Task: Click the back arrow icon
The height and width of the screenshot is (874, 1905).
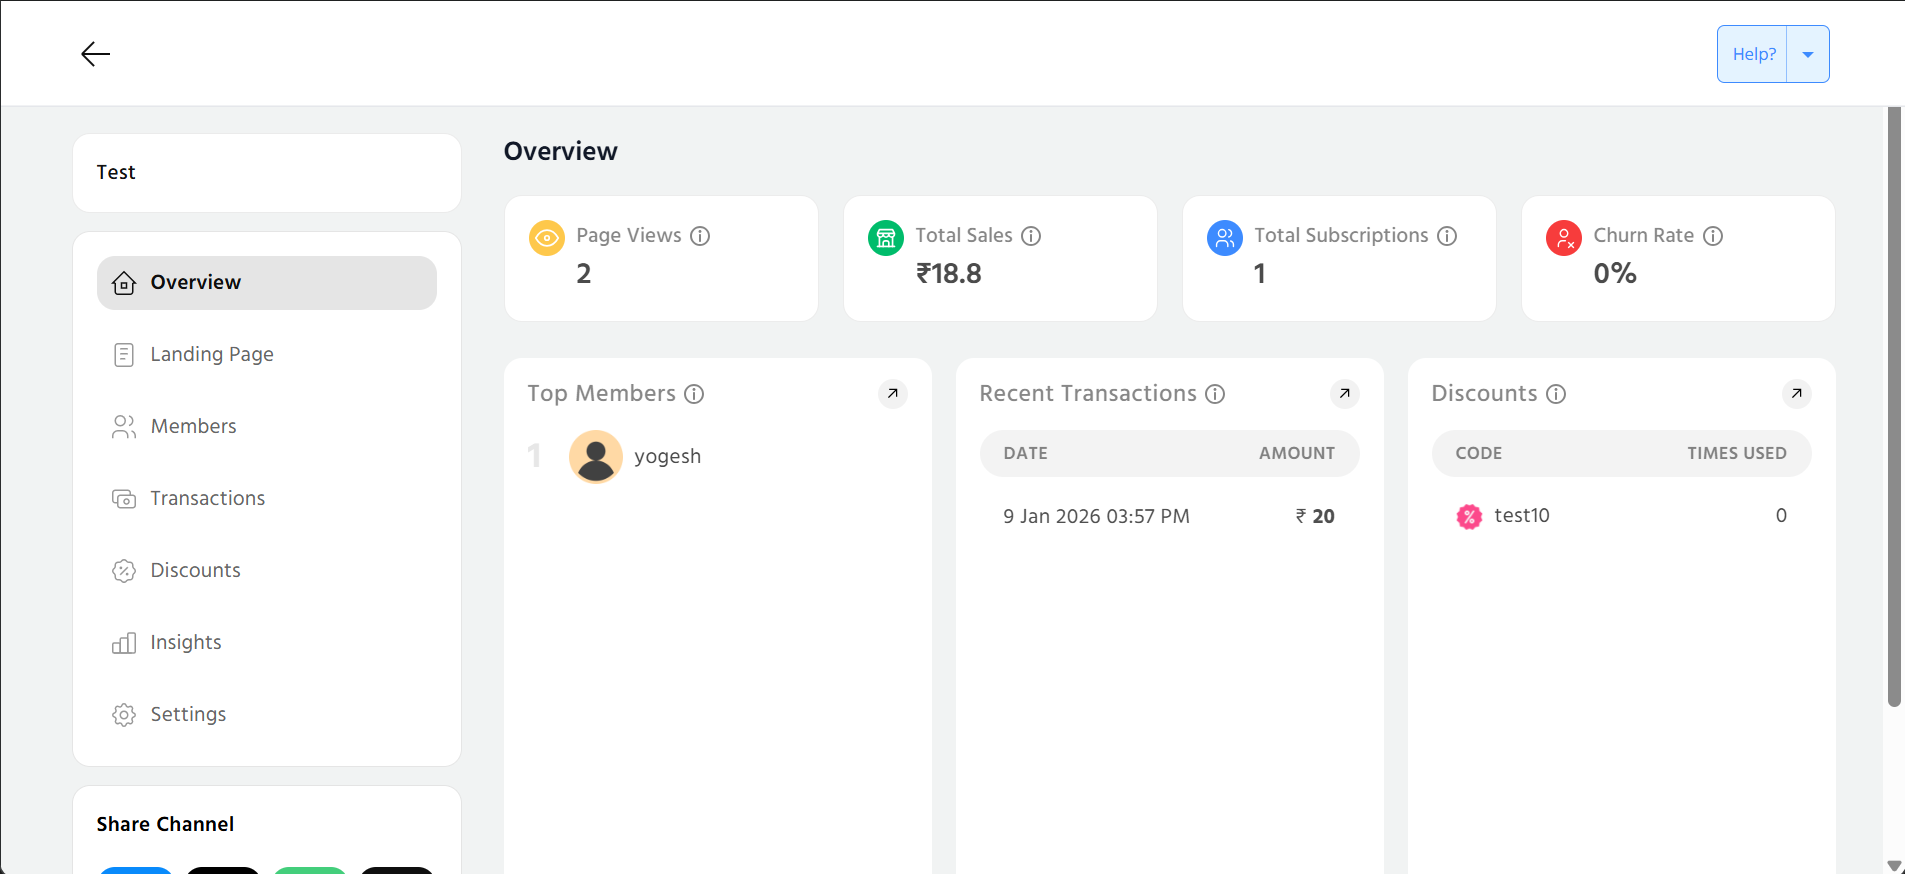Action: coord(95,54)
